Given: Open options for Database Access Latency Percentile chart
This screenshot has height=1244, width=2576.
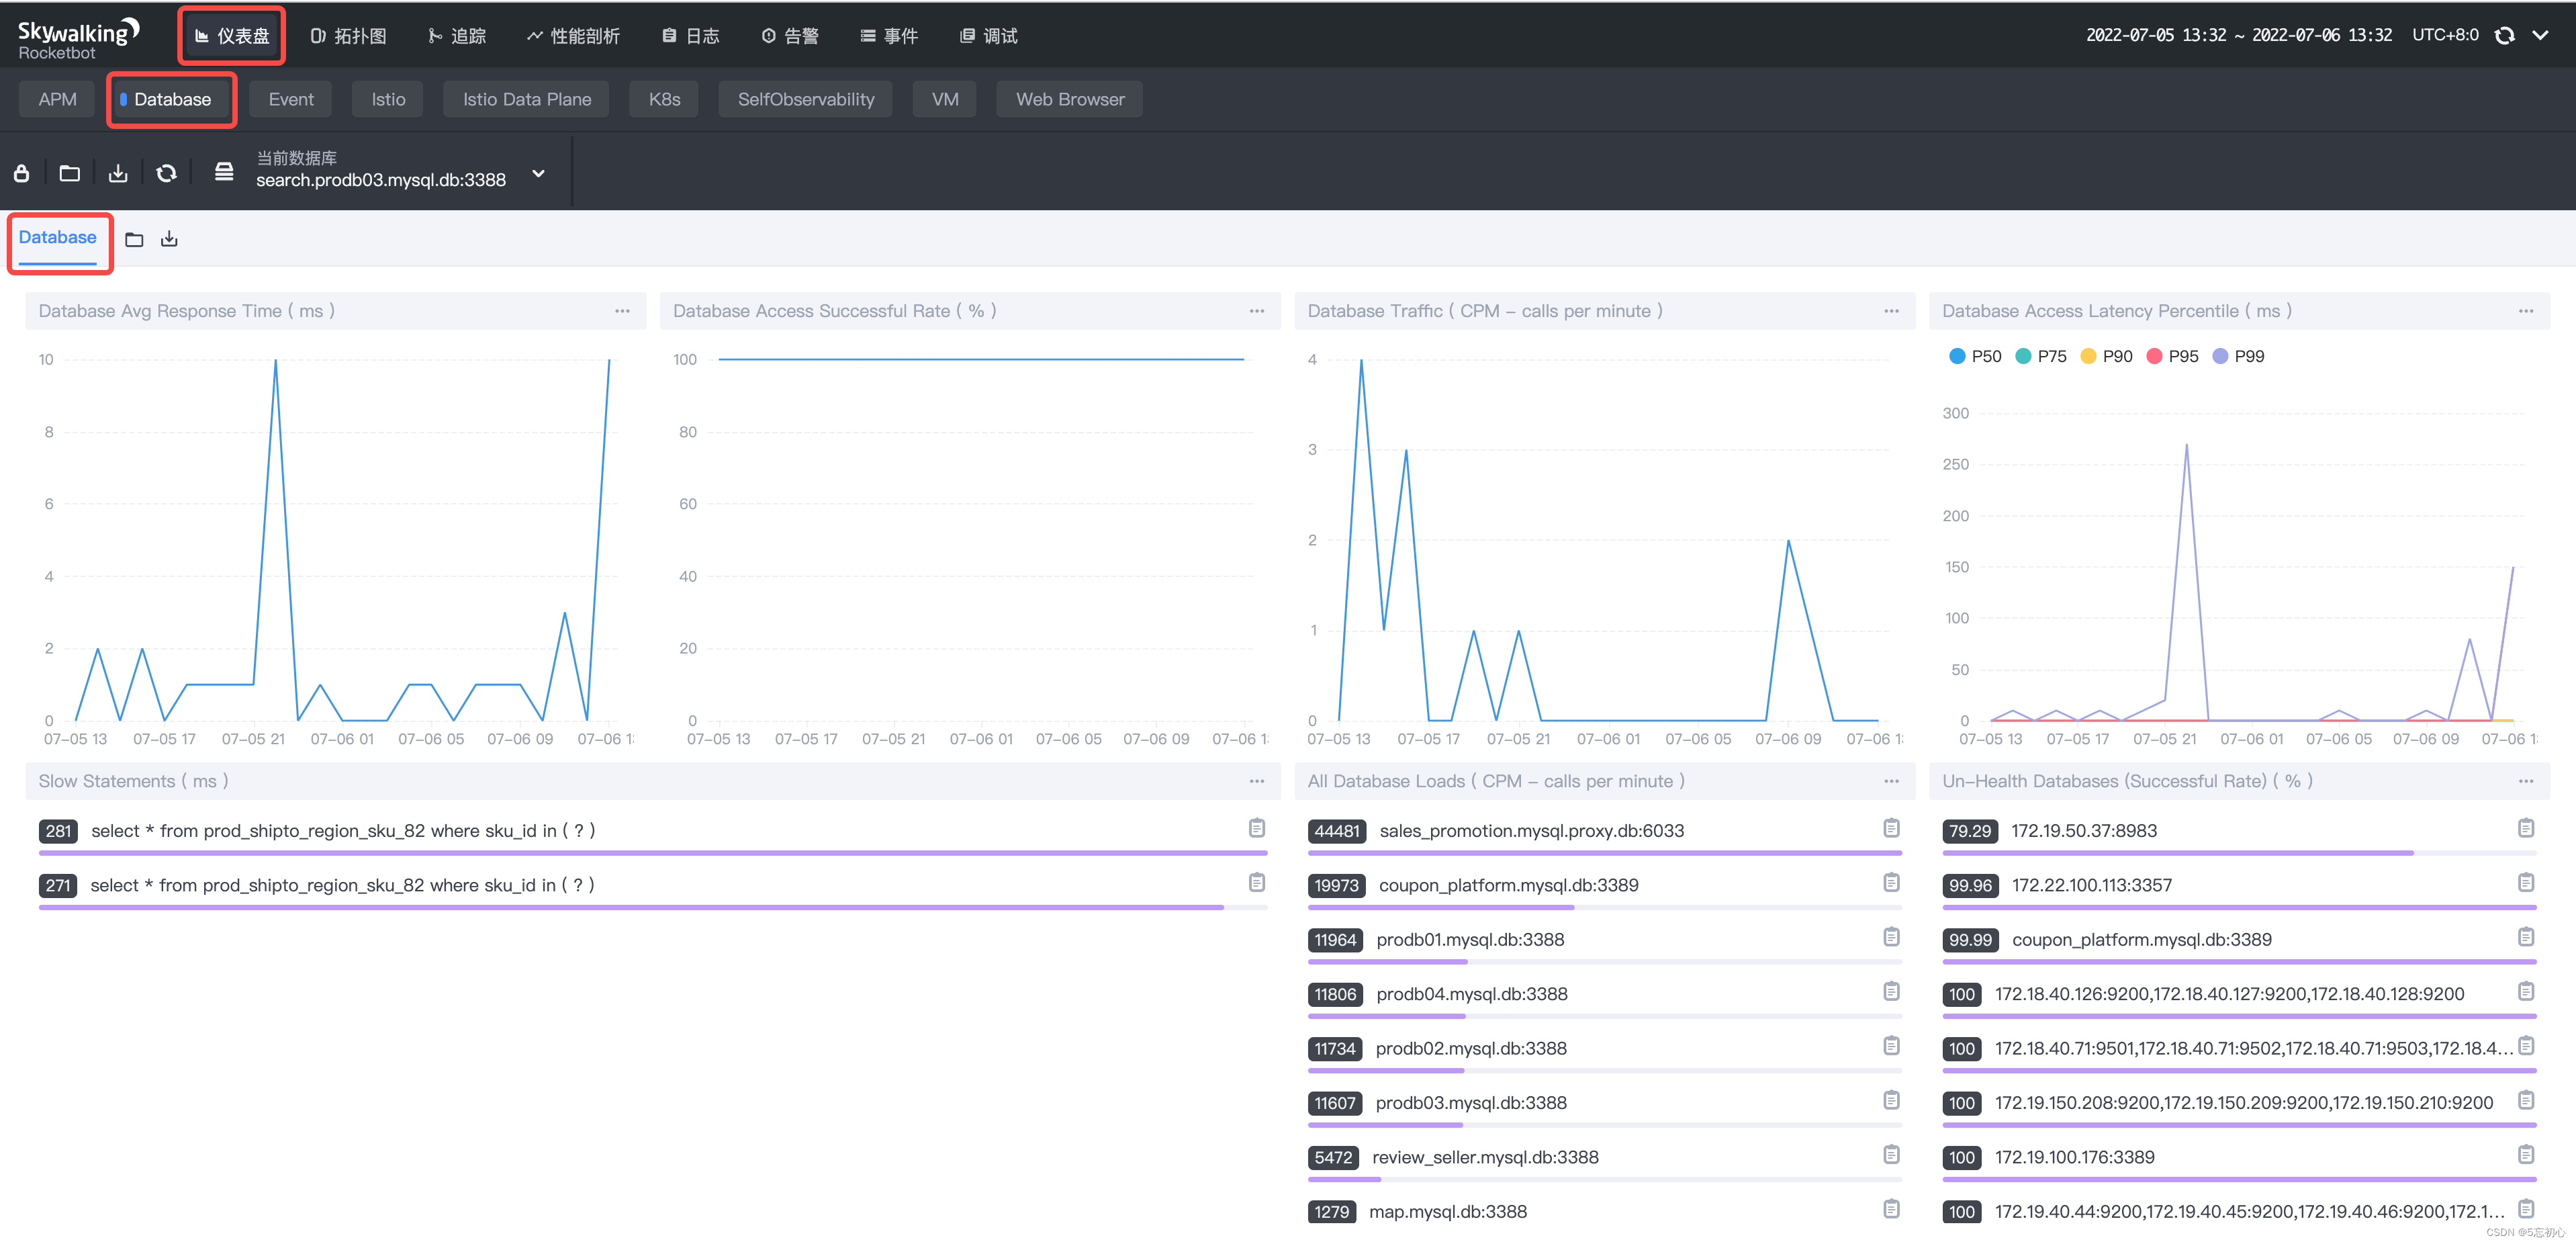Looking at the screenshot, I should tap(2525, 311).
